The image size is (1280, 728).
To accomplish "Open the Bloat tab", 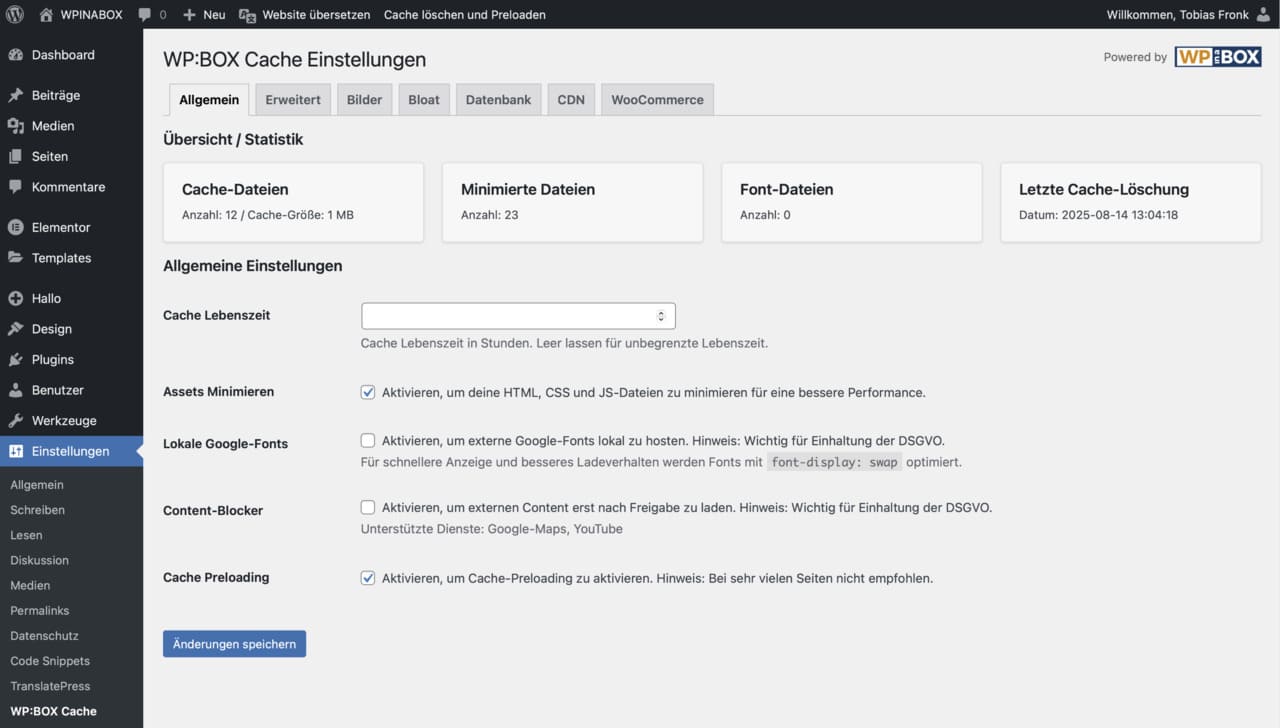I will tap(424, 100).
